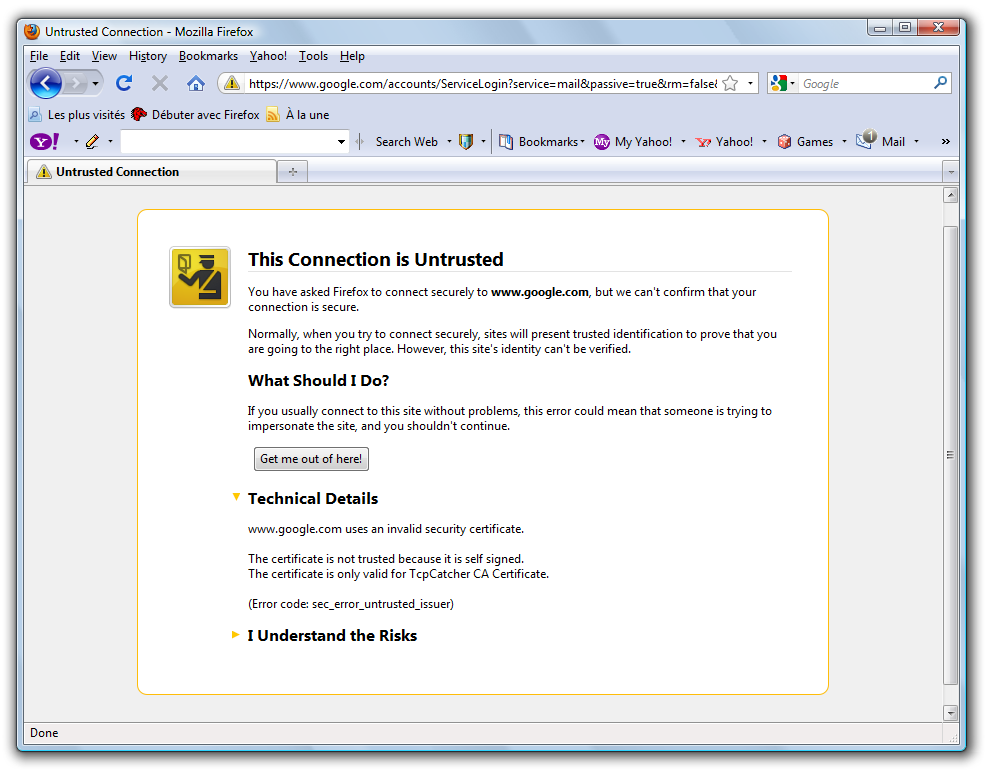Screen dimensions: 993x770
Task: Show more Yahoo toolbar items chevron
Action: (946, 142)
